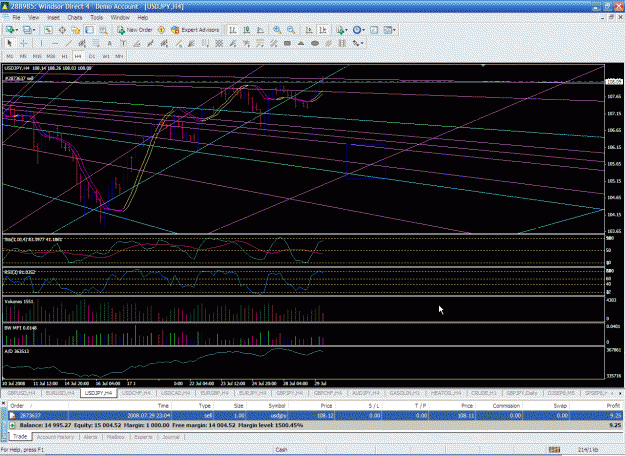This screenshot has height=456, width=625.
Task: Select the MN monthly timeframe
Action: [119, 57]
